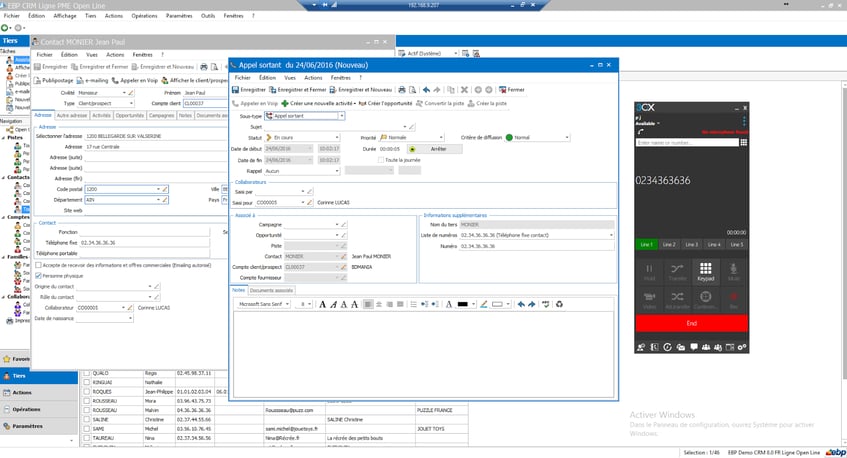Switch to Activités tab in contact window
Viewport: 847px width, 458px height.
pos(101,116)
